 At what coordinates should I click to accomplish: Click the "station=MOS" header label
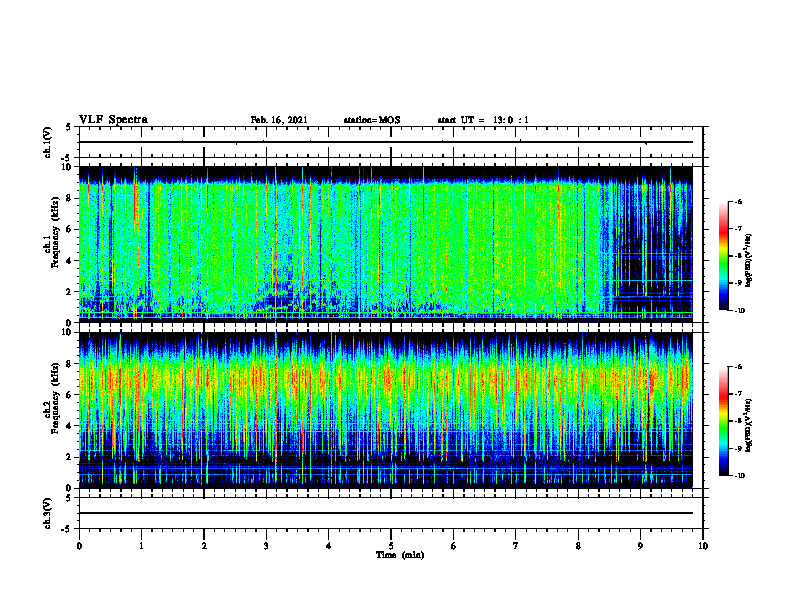[x=372, y=120]
